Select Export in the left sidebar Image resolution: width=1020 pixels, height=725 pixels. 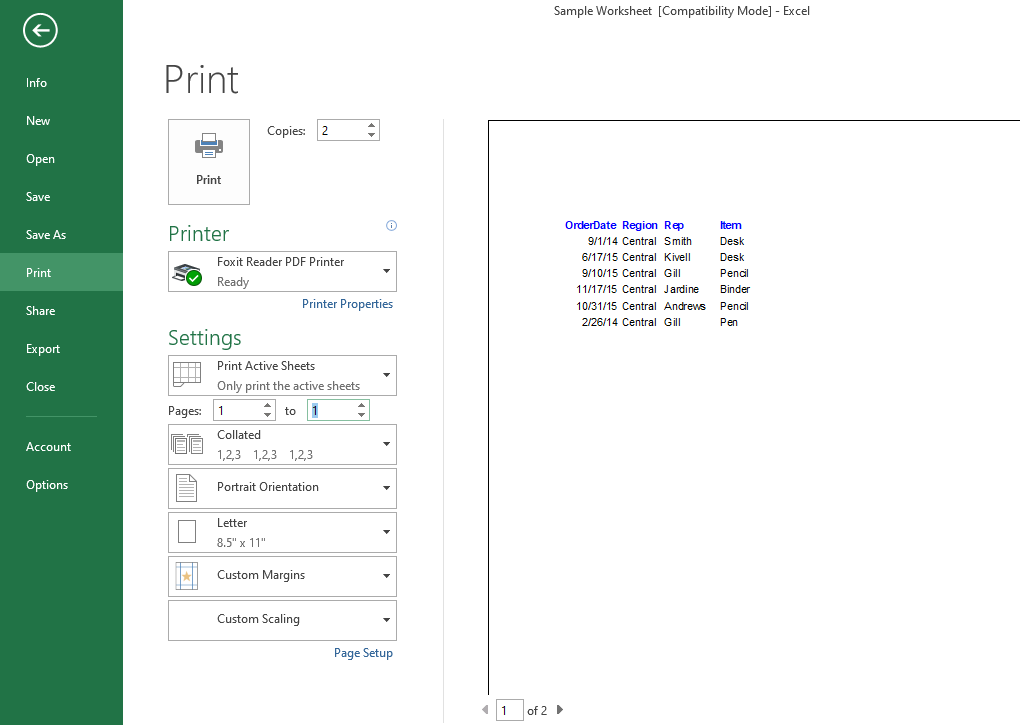[x=43, y=349]
